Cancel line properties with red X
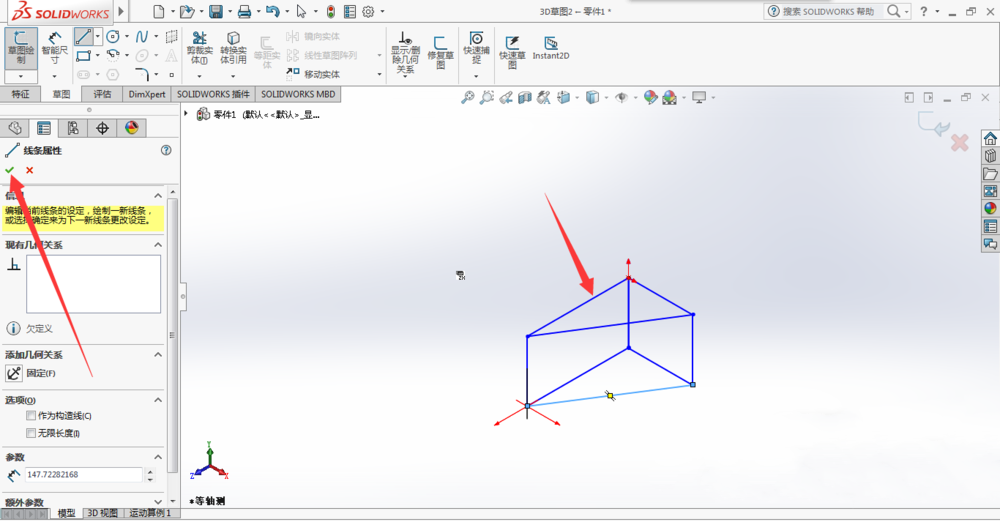Screen dimensions: 1000x521 pyautogui.click(x=29, y=170)
